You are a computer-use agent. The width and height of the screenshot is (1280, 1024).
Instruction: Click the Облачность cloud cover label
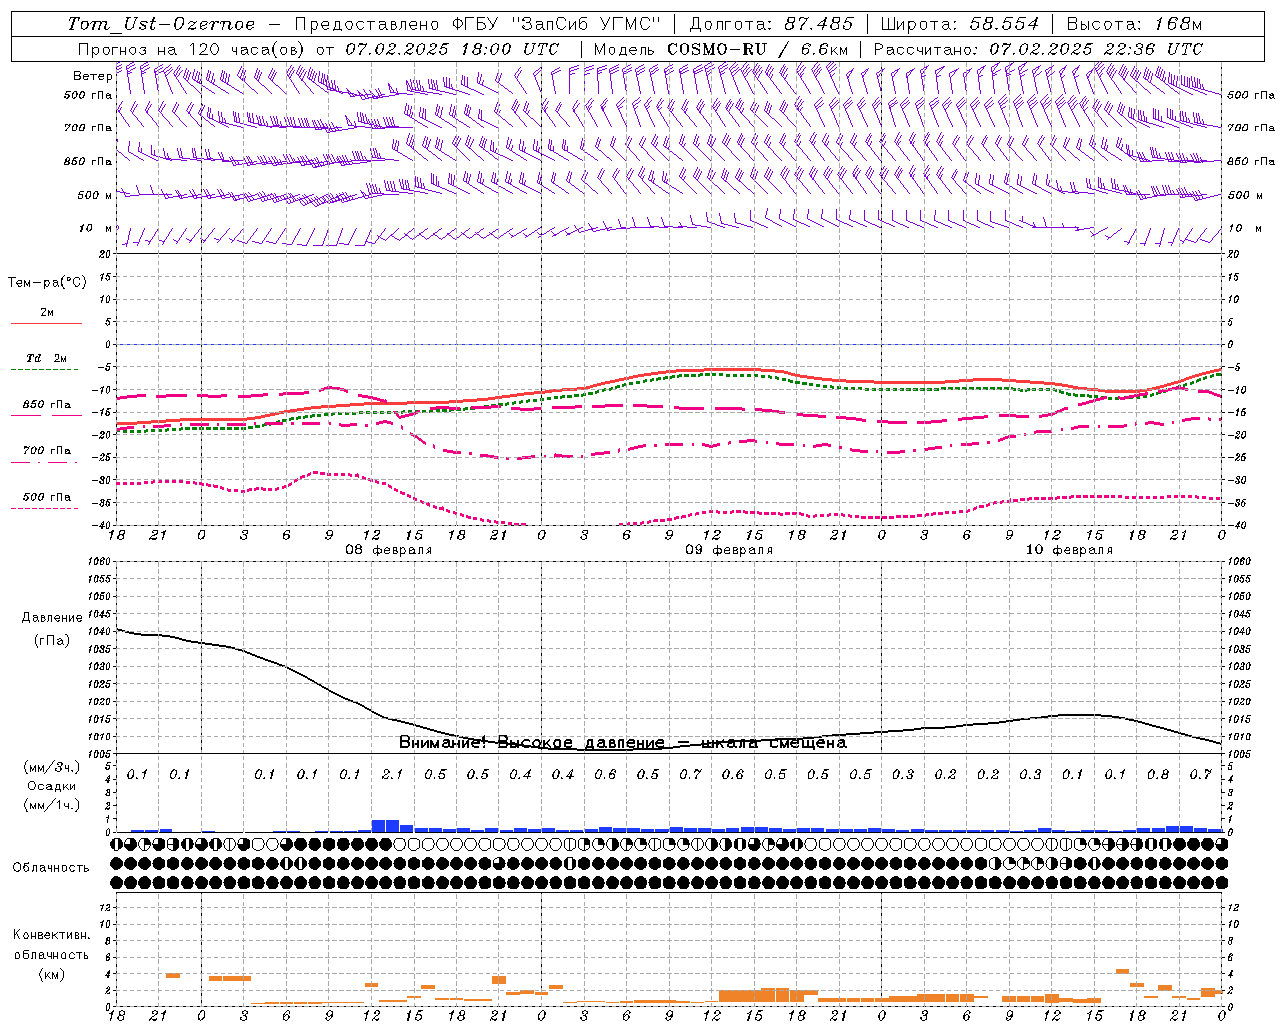[x=51, y=867]
